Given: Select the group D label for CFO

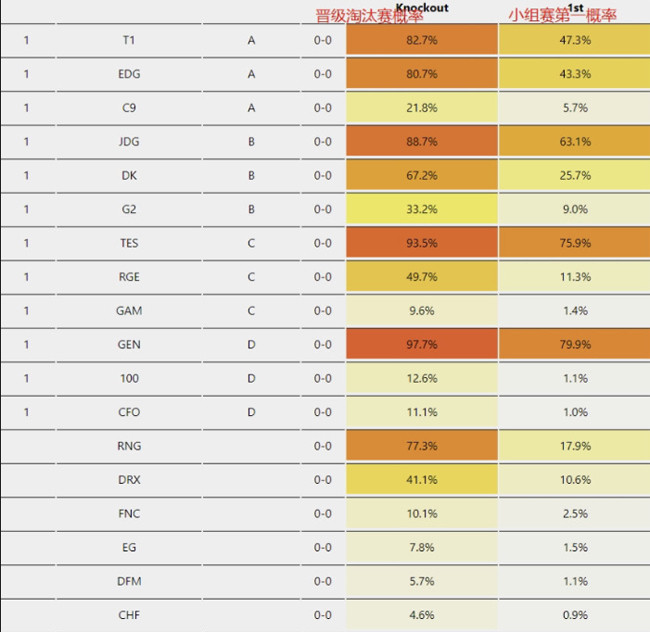Looking at the screenshot, I should pos(252,412).
